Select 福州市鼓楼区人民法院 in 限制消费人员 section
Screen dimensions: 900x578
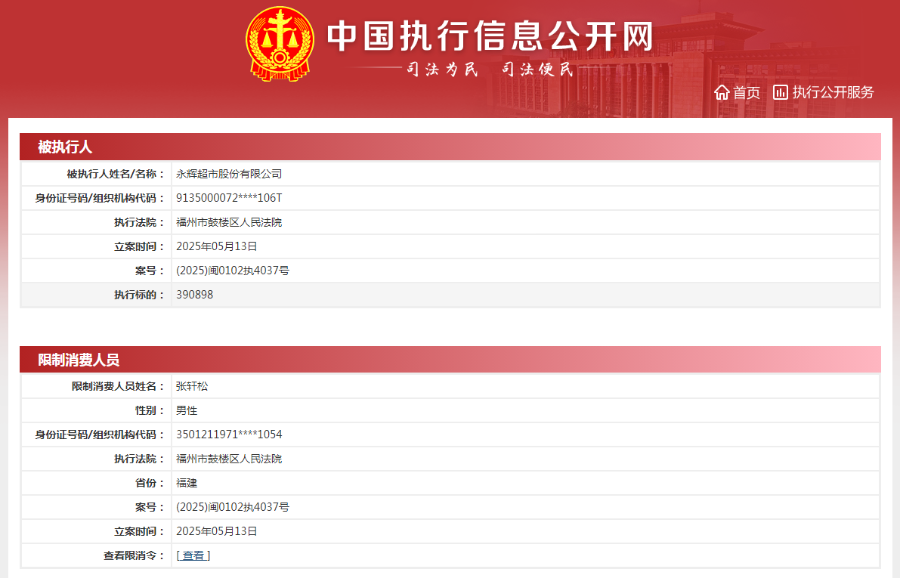click(229, 459)
